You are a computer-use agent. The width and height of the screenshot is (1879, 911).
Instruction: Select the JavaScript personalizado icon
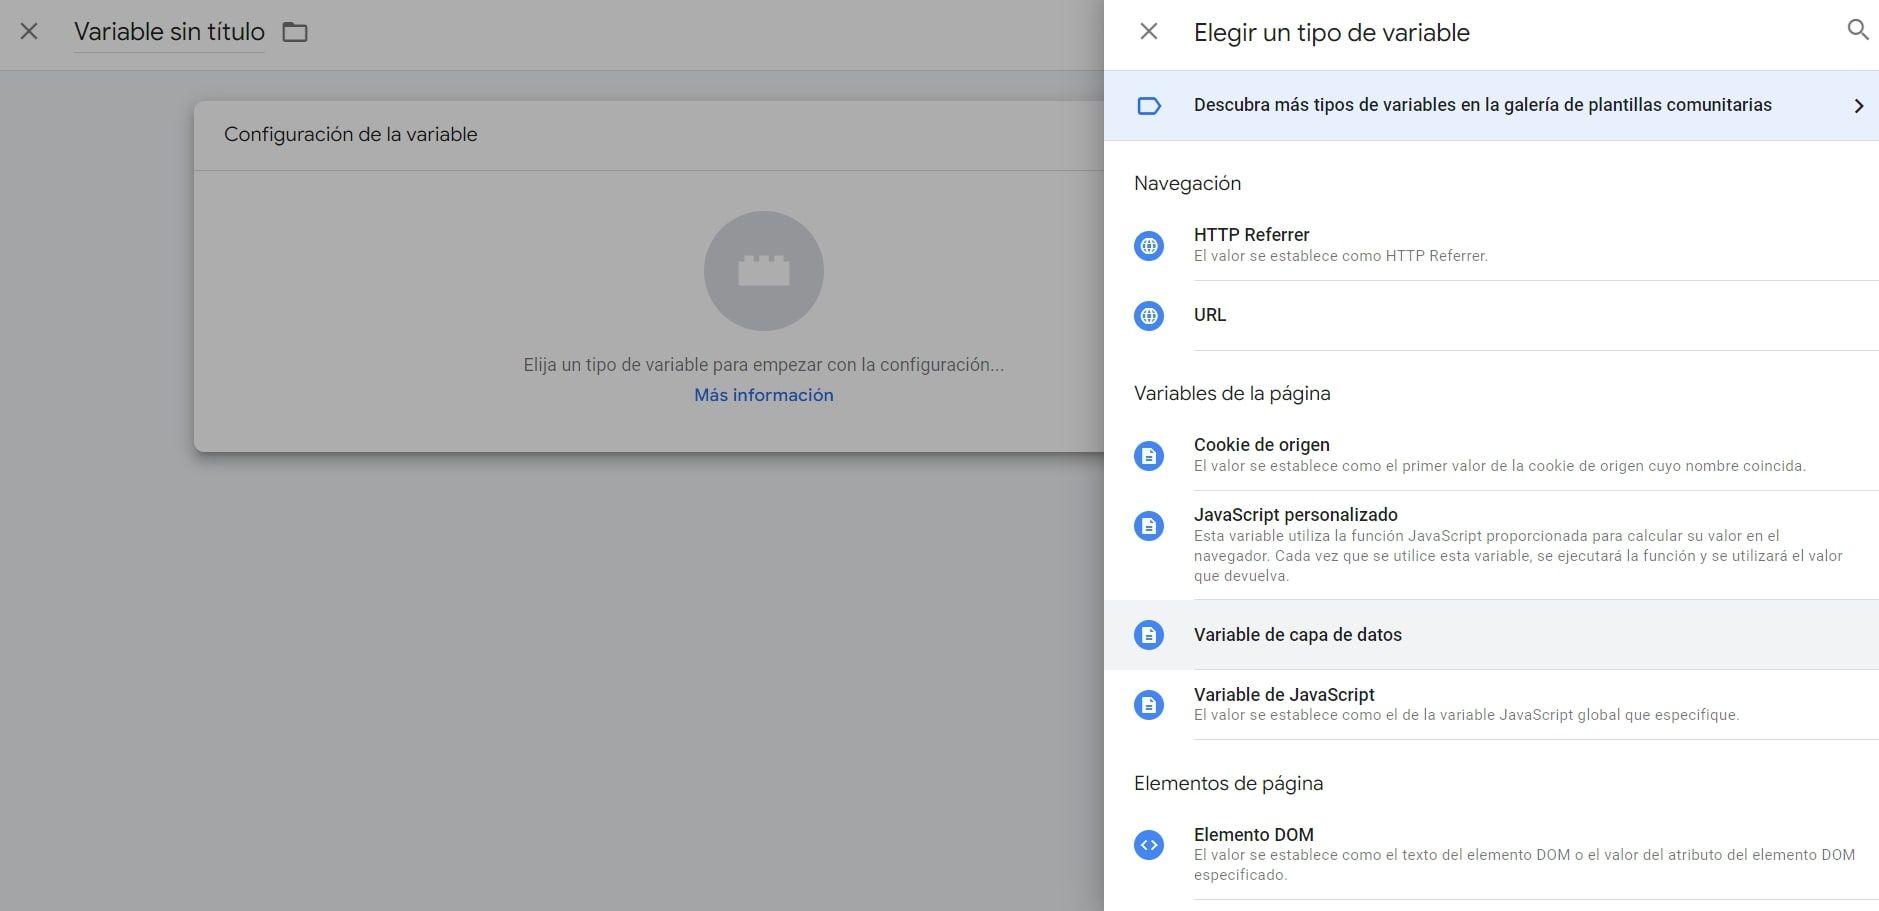(x=1150, y=524)
